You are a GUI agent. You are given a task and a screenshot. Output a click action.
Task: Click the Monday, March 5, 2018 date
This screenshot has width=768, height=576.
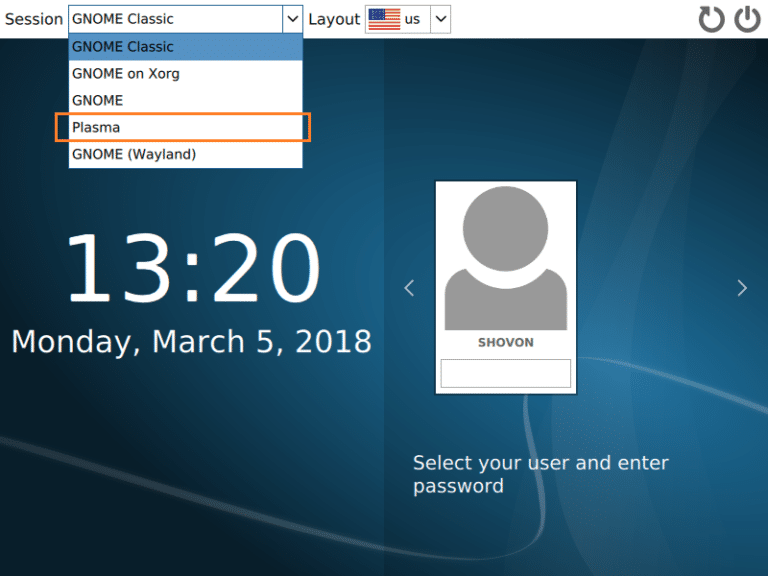pos(192,341)
